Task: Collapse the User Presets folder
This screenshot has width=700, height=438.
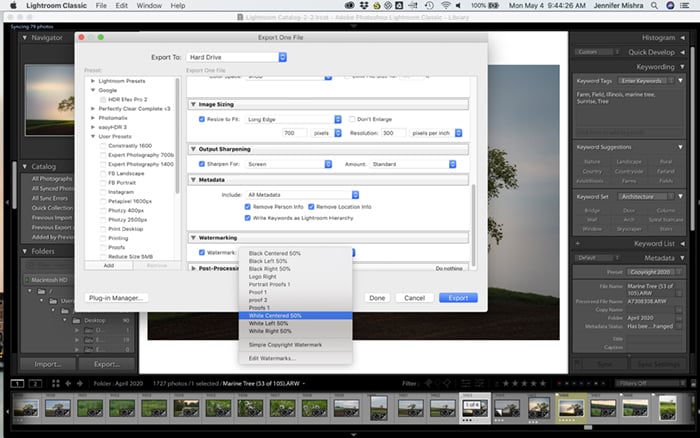Action: click(x=93, y=136)
